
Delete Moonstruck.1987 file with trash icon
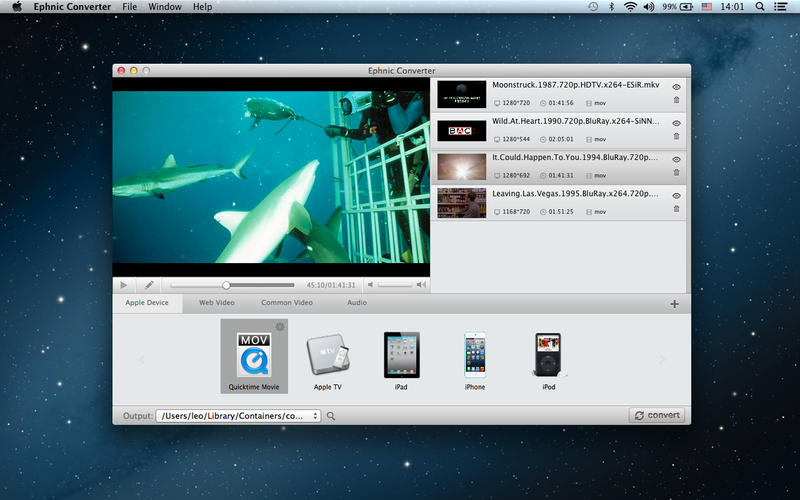pos(676,100)
